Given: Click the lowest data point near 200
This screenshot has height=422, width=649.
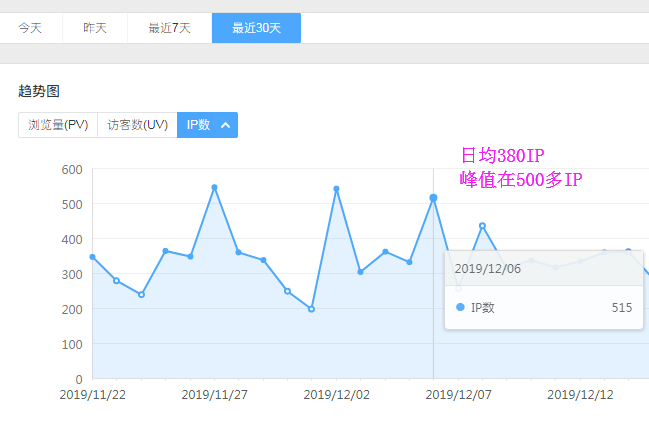Looking at the screenshot, I should click(312, 309).
